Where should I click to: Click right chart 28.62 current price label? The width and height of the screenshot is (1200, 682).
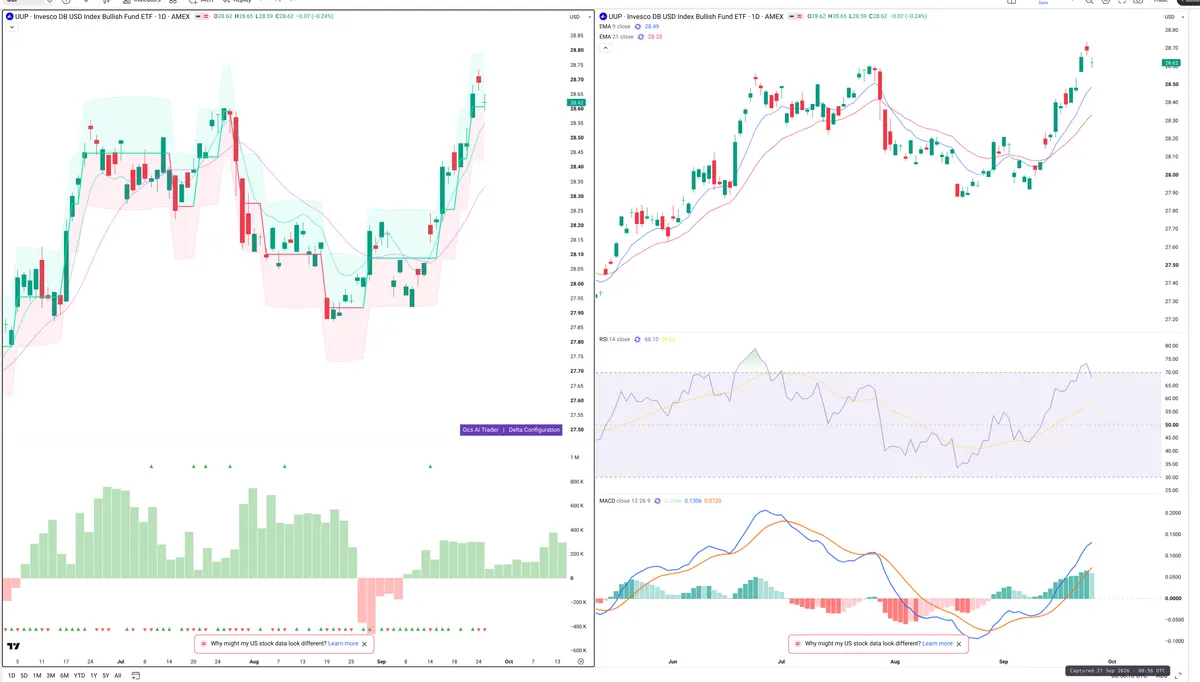1171,63
